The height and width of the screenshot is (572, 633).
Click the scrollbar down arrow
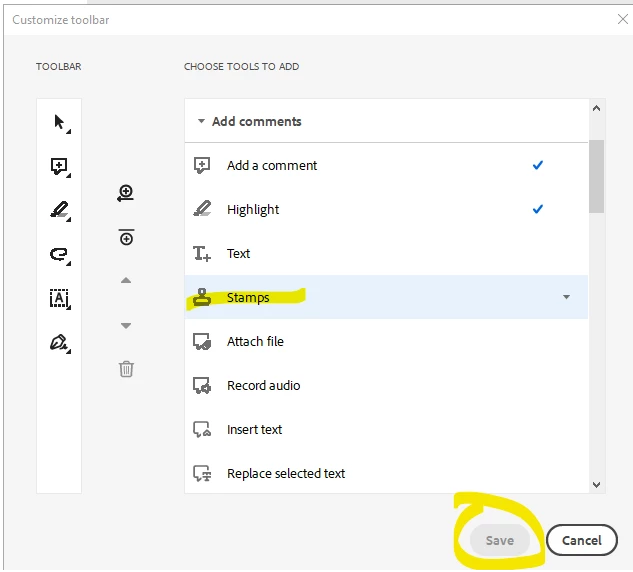[596, 484]
